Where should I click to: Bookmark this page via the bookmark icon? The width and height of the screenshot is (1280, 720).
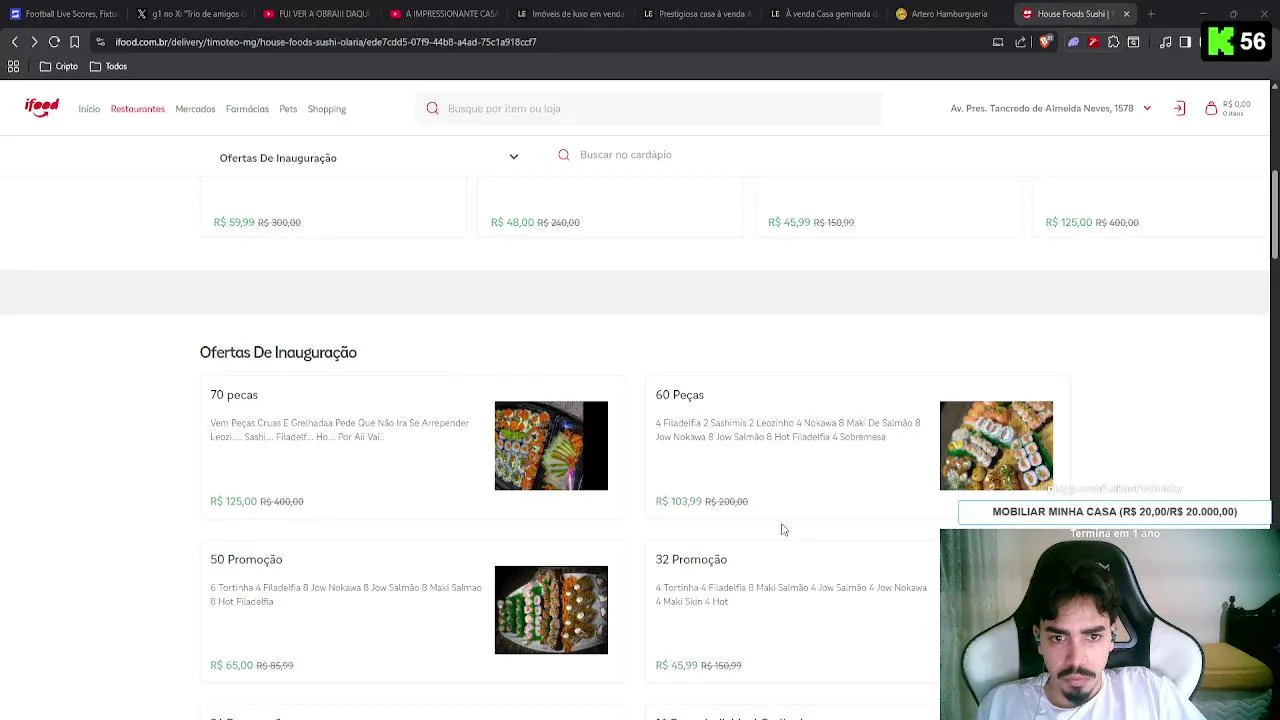[74, 42]
